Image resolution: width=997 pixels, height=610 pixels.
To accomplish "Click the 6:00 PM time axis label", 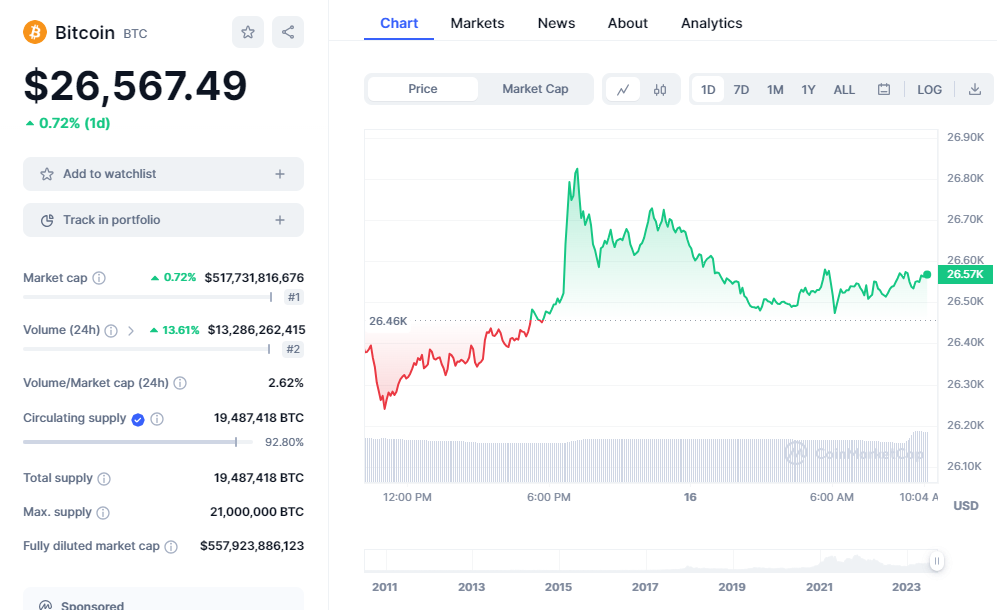I will [549, 497].
